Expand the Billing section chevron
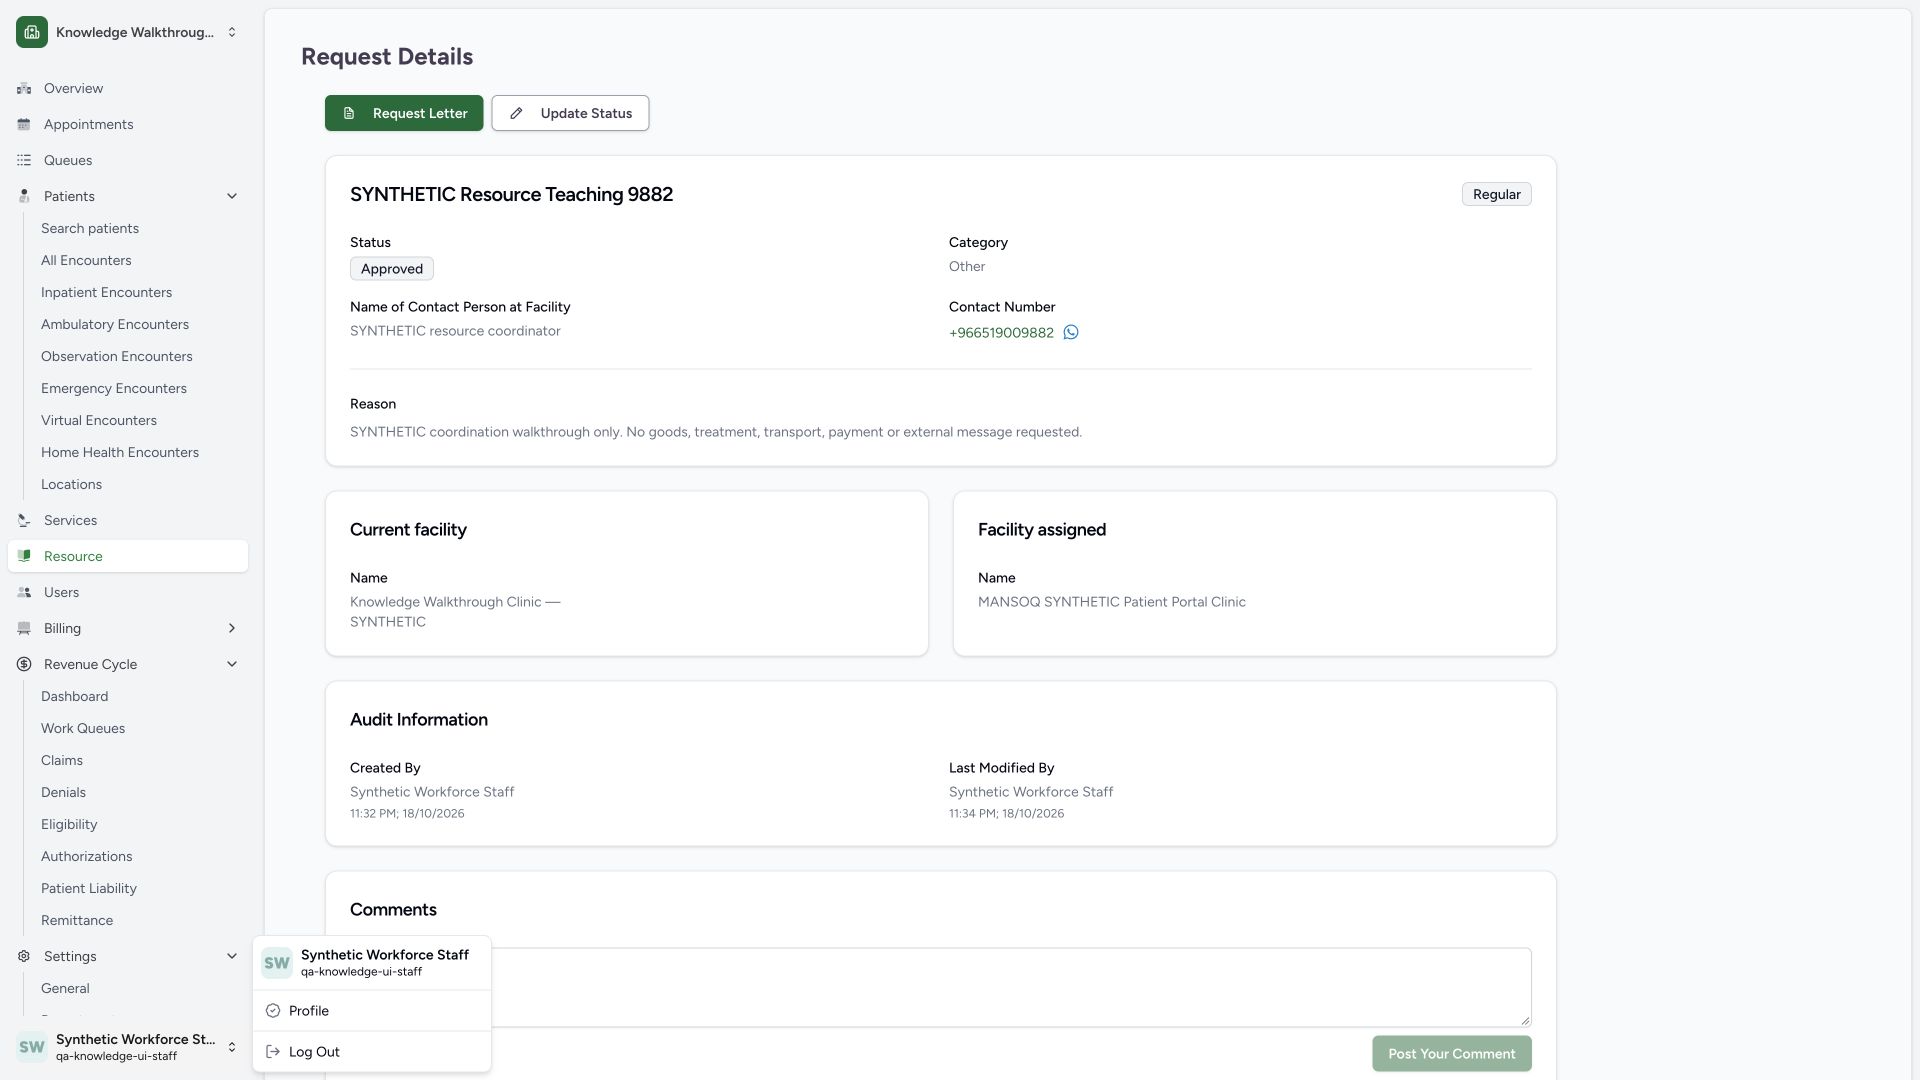This screenshot has height=1080, width=1920. [x=232, y=629]
